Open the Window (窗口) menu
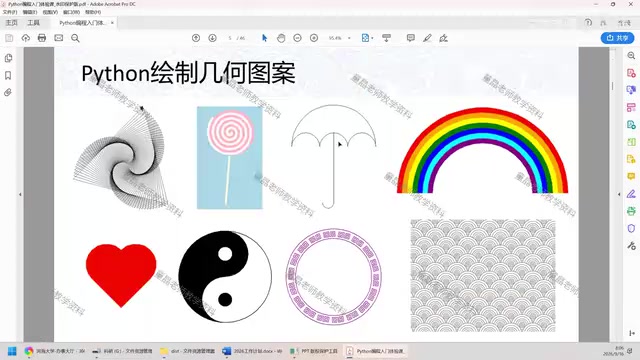640x360 pixels. tap(71, 12)
